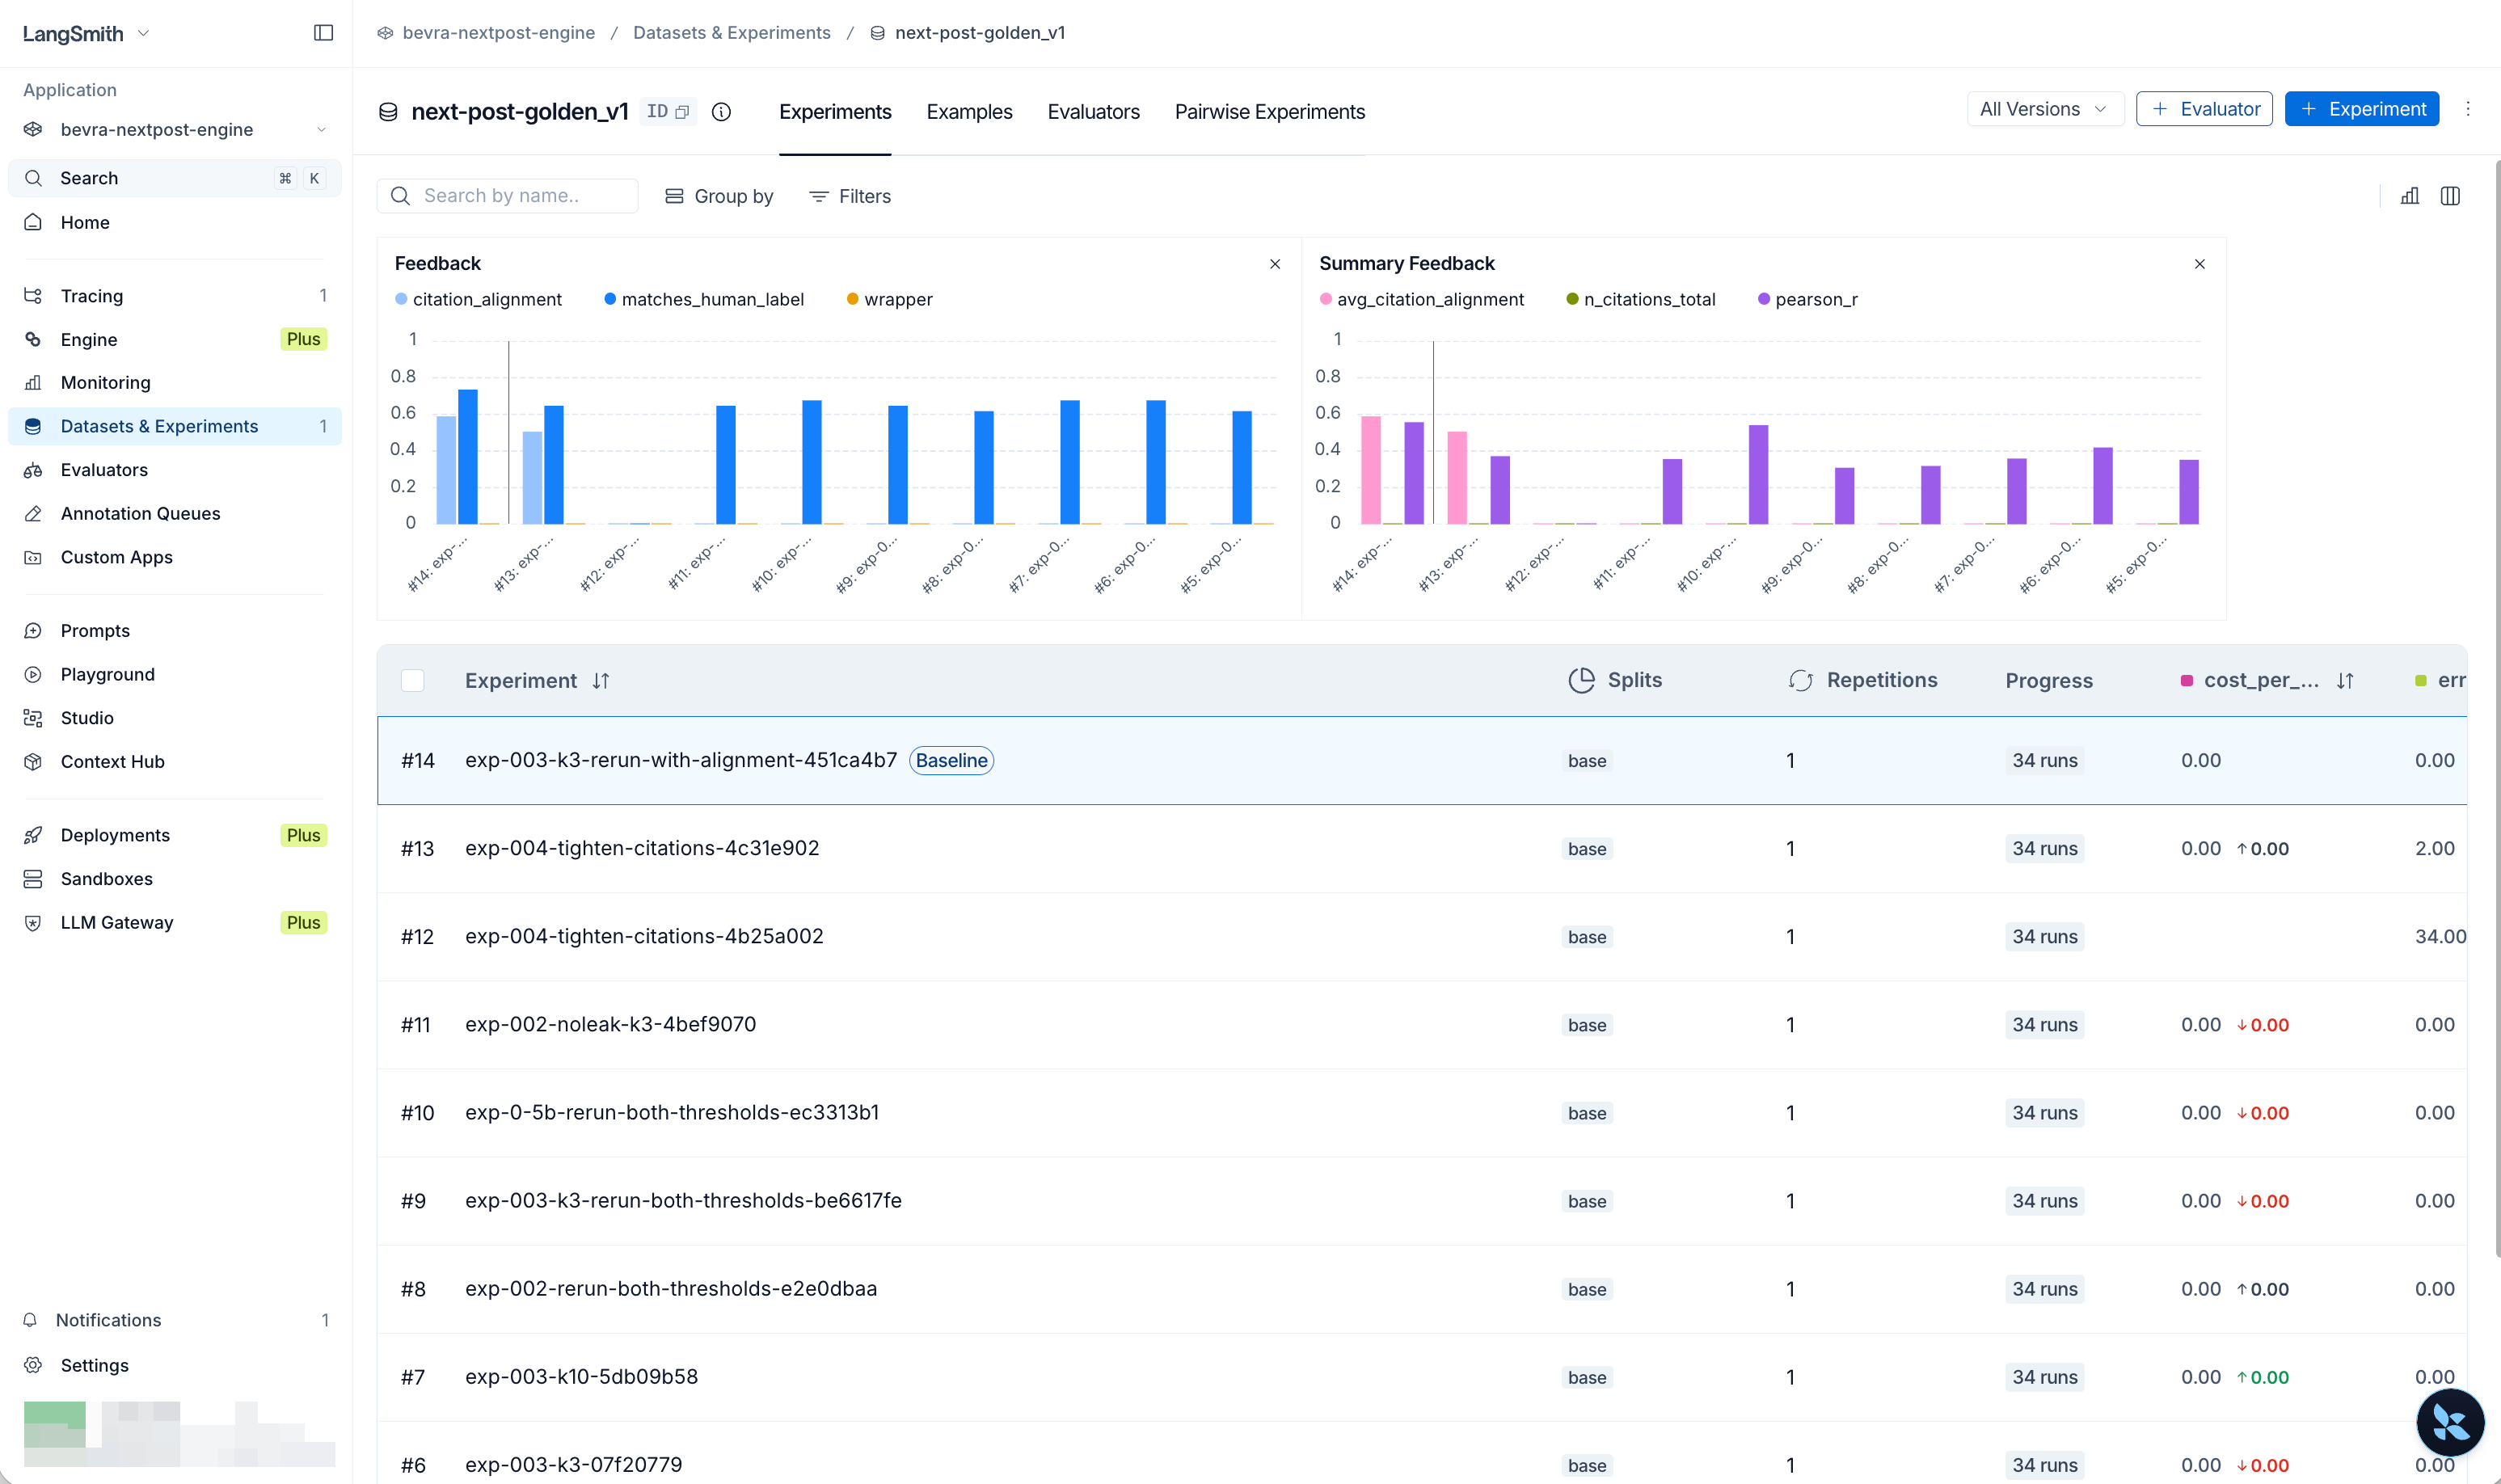Toggle pearson_r legend series

[1807, 299]
